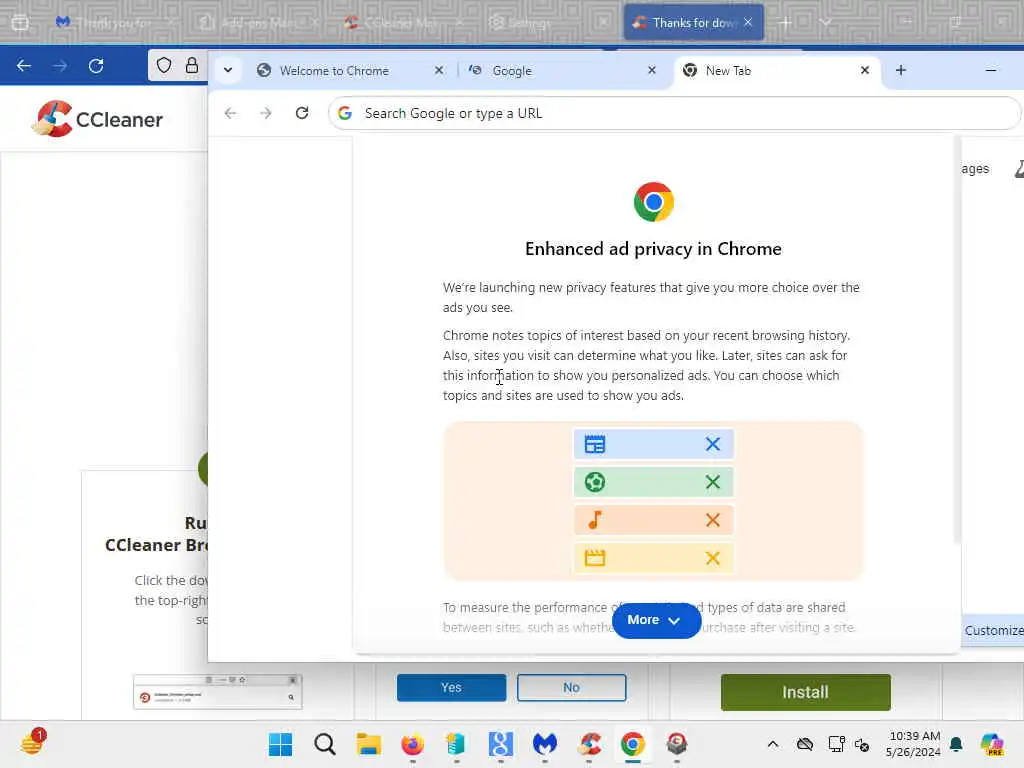Remove the news topic chip
1024x768 pixels.
tap(712, 444)
